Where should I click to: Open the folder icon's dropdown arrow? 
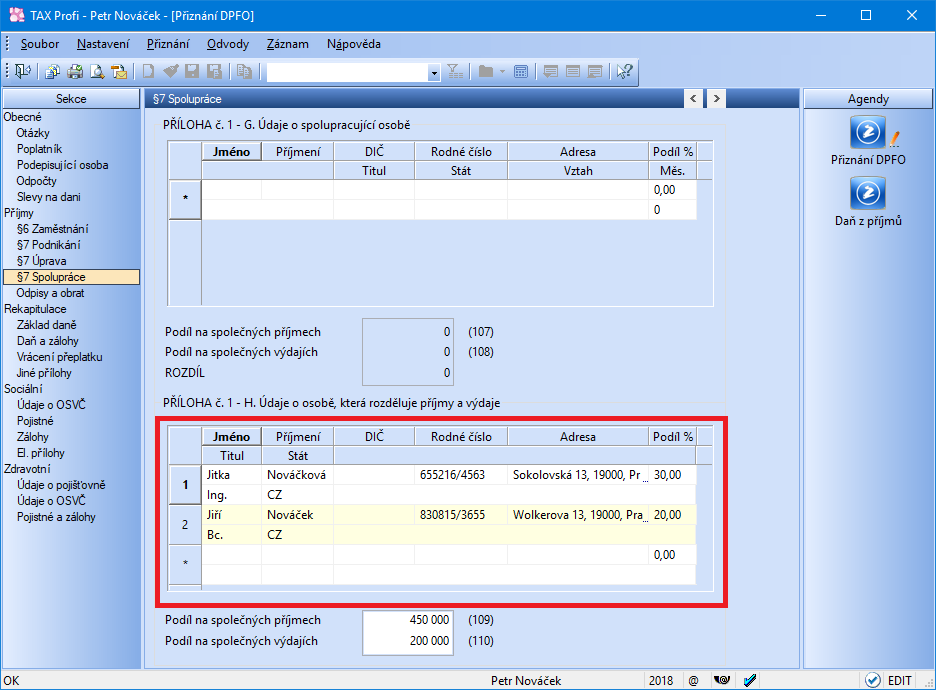[502, 72]
